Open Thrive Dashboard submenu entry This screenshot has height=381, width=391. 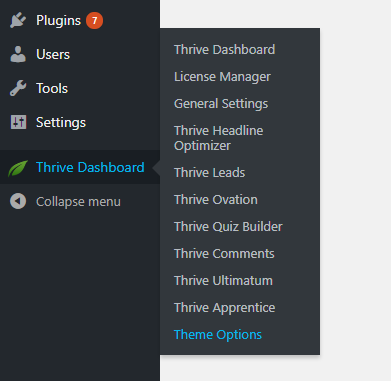pyautogui.click(x=224, y=50)
